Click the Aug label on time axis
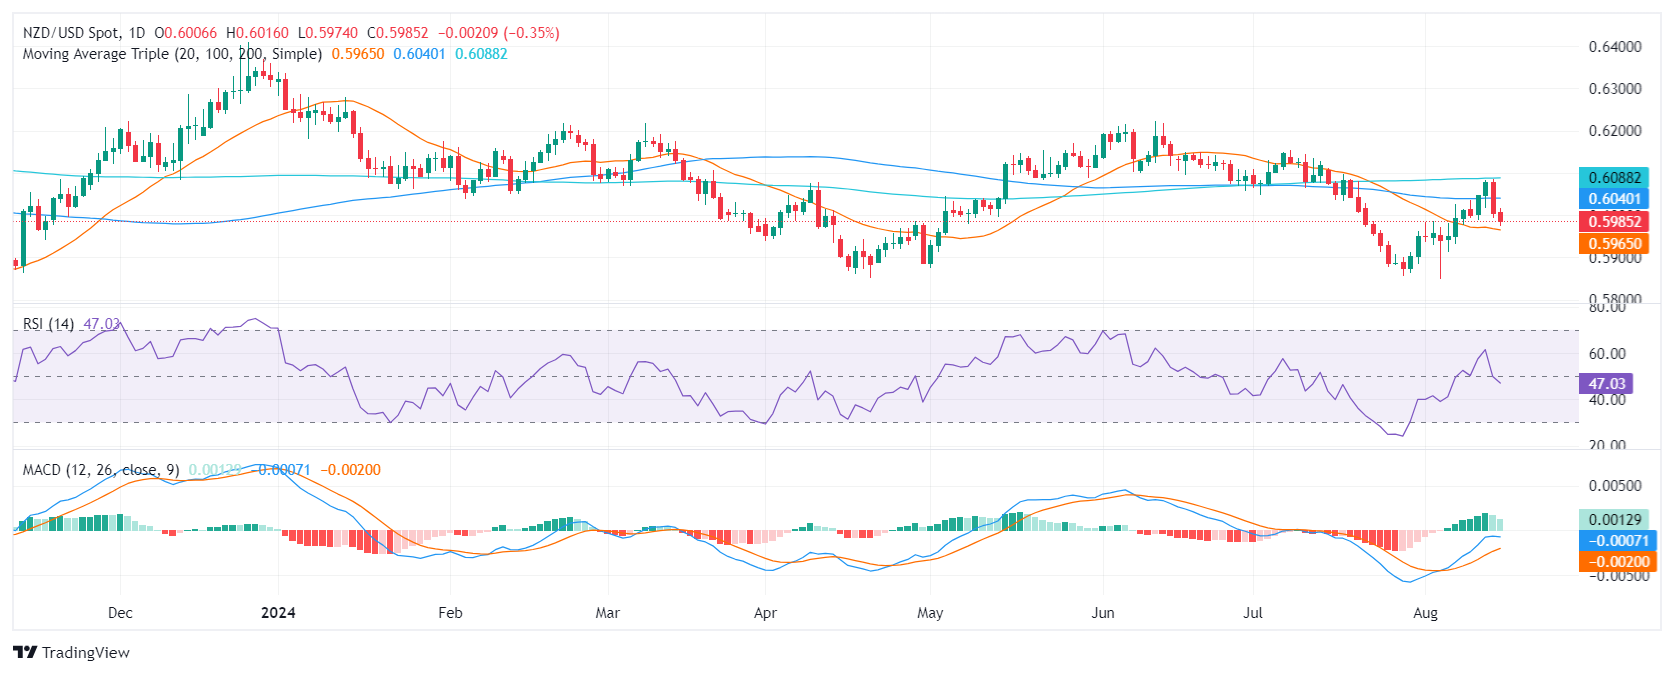 [x=1425, y=613]
